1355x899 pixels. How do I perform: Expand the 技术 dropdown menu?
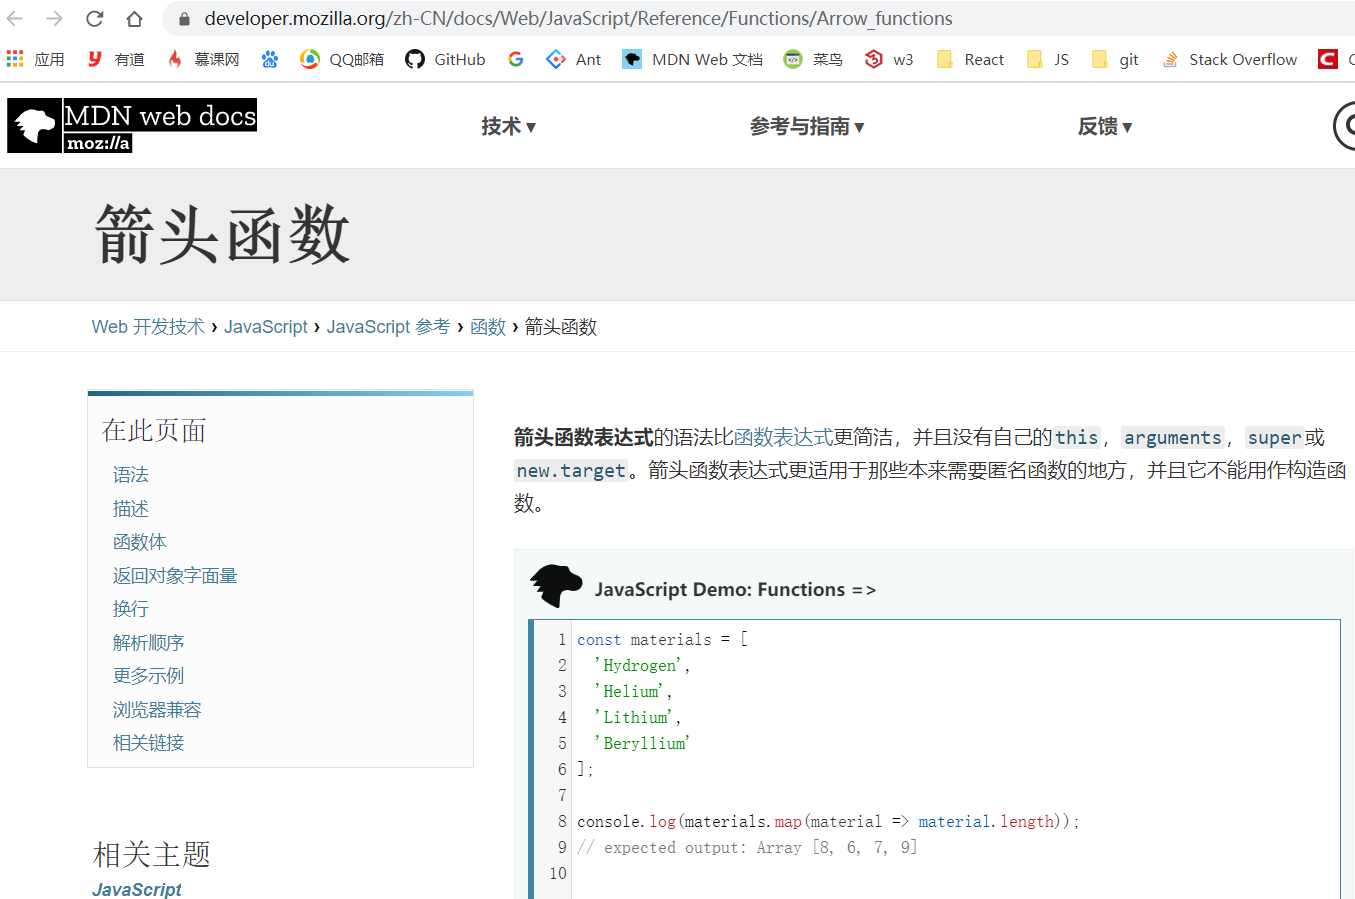click(508, 126)
